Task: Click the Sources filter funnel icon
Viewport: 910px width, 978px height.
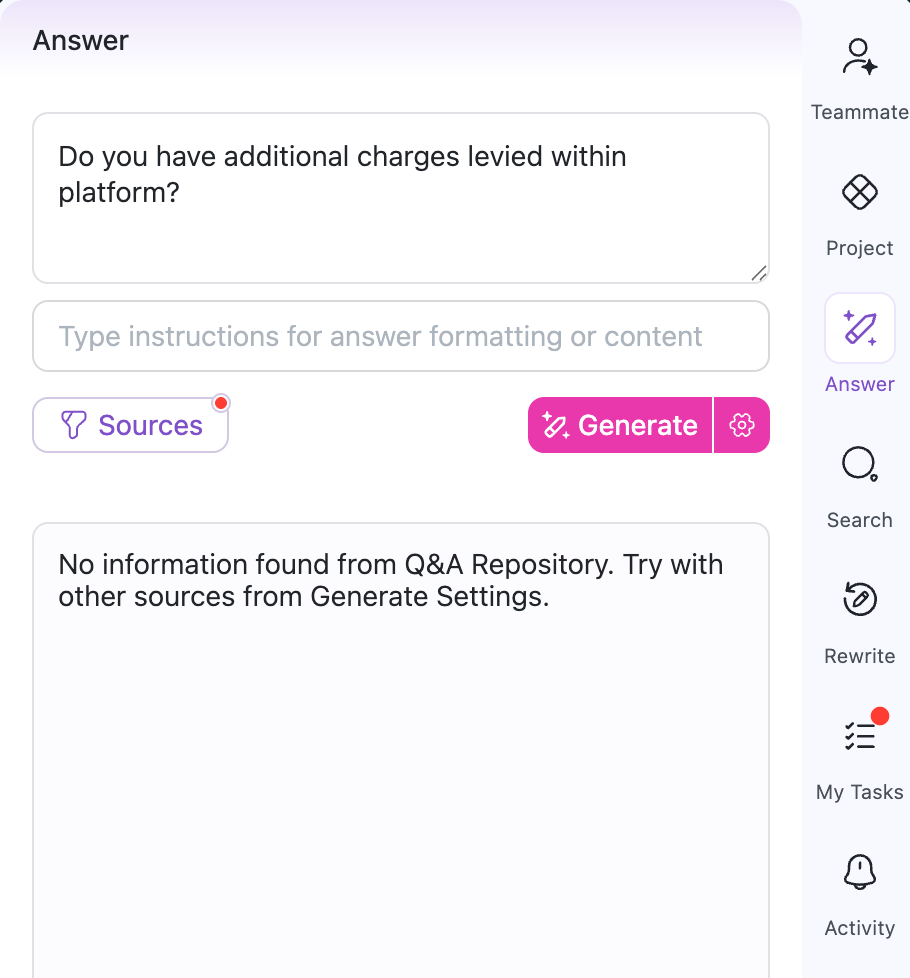Action: 74,425
